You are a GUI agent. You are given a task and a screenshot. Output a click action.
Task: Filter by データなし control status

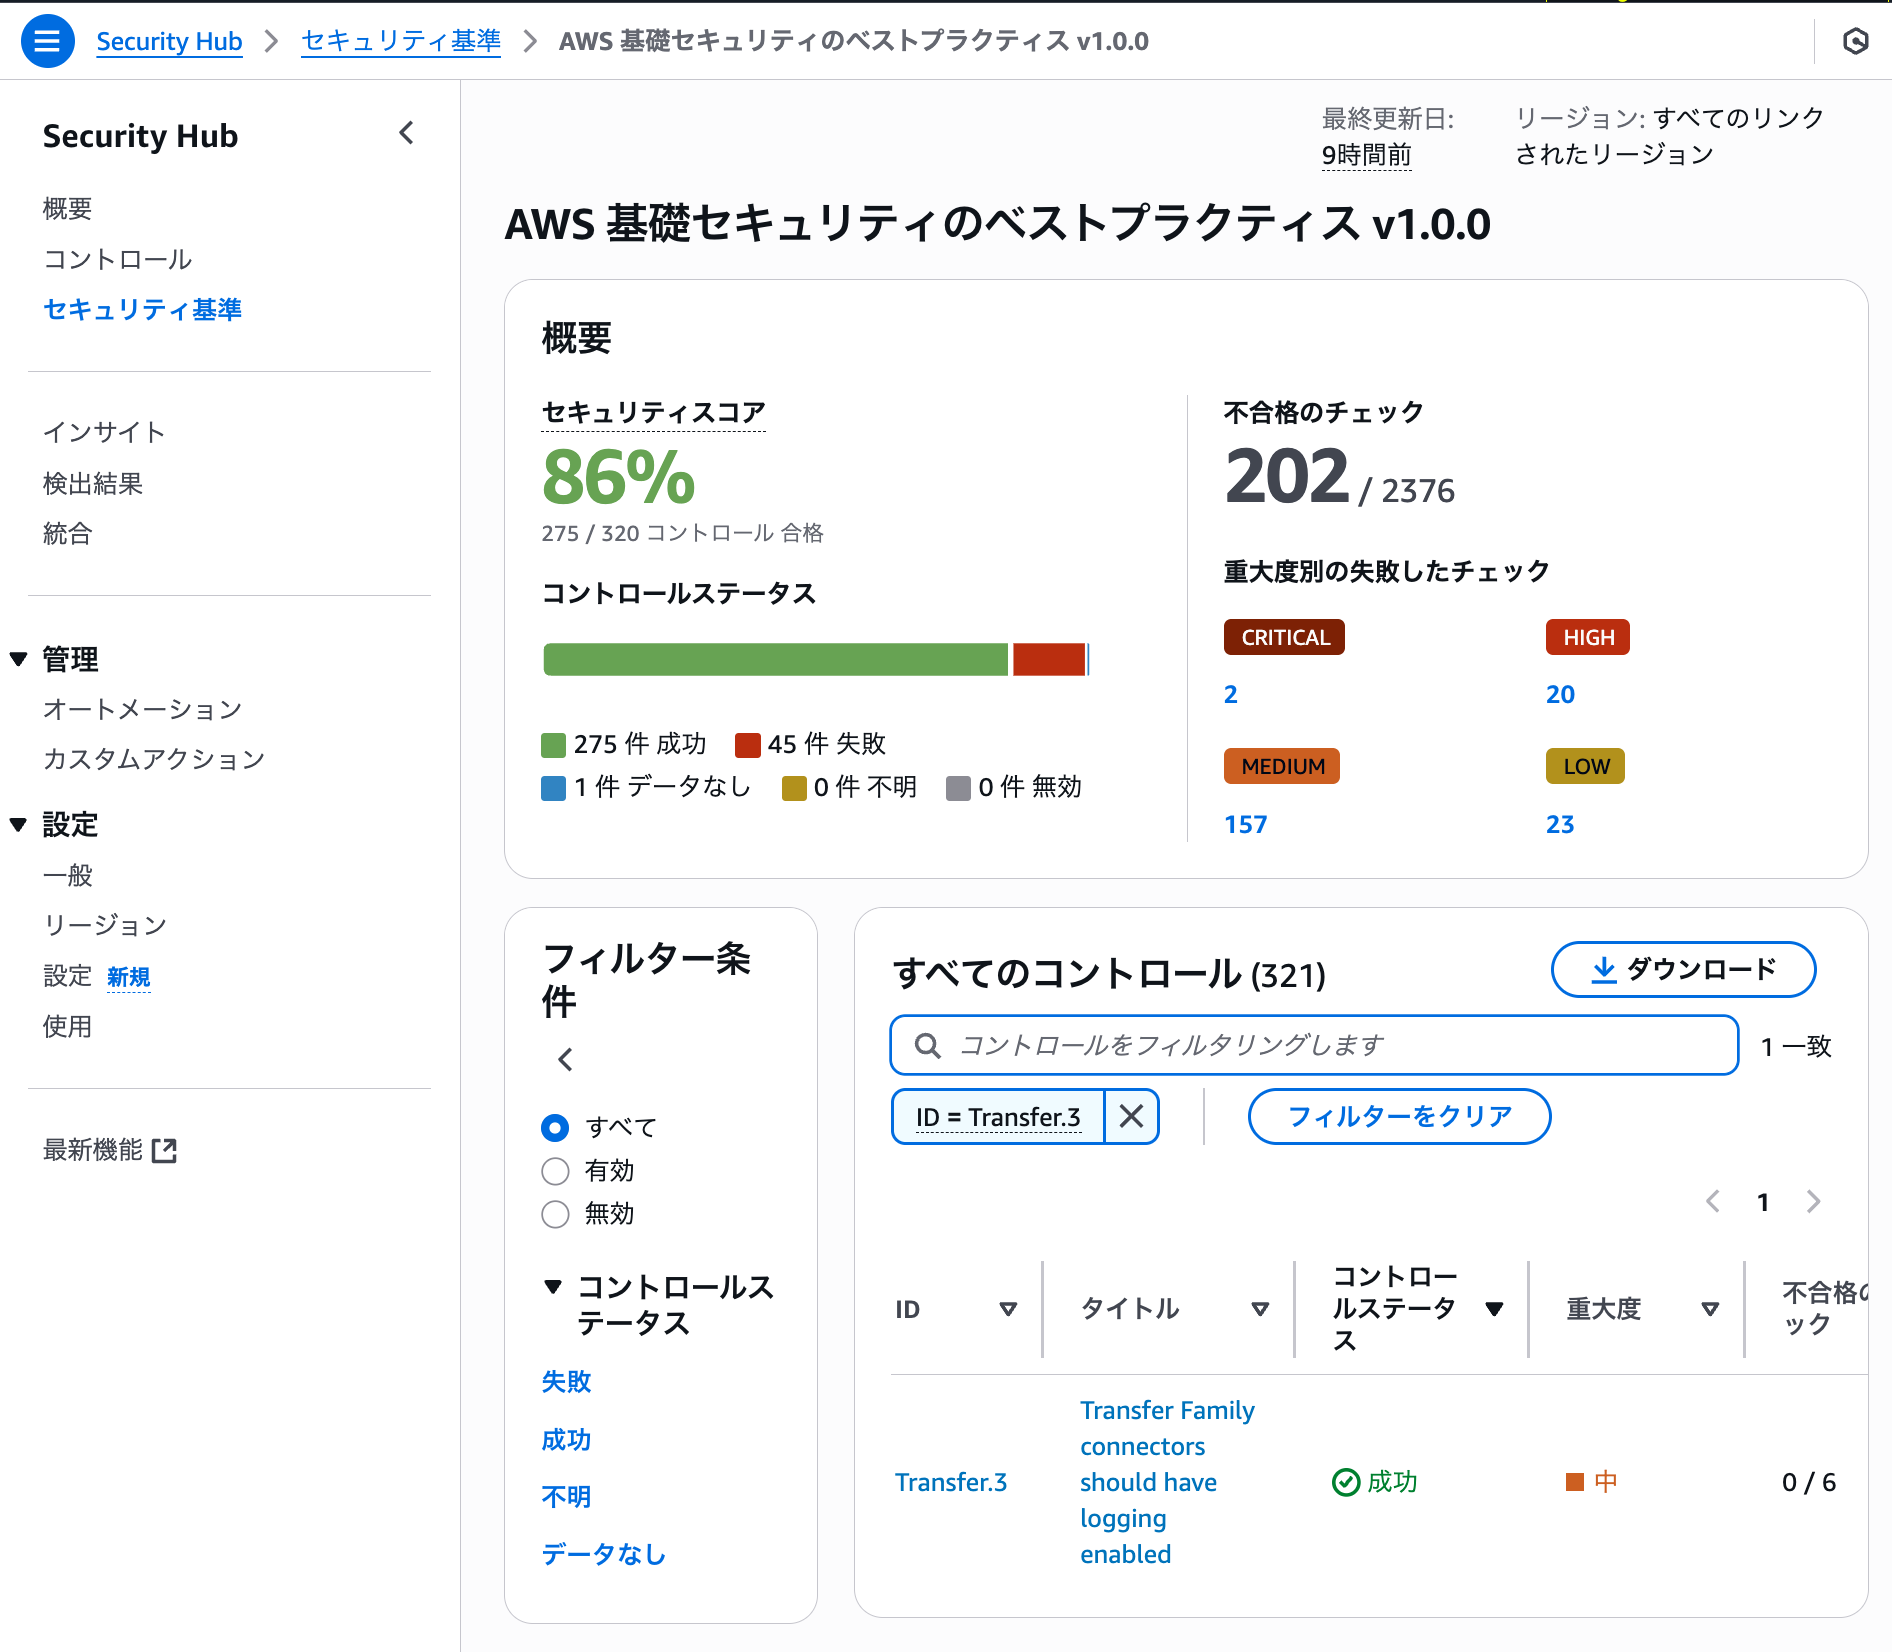tap(603, 1554)
